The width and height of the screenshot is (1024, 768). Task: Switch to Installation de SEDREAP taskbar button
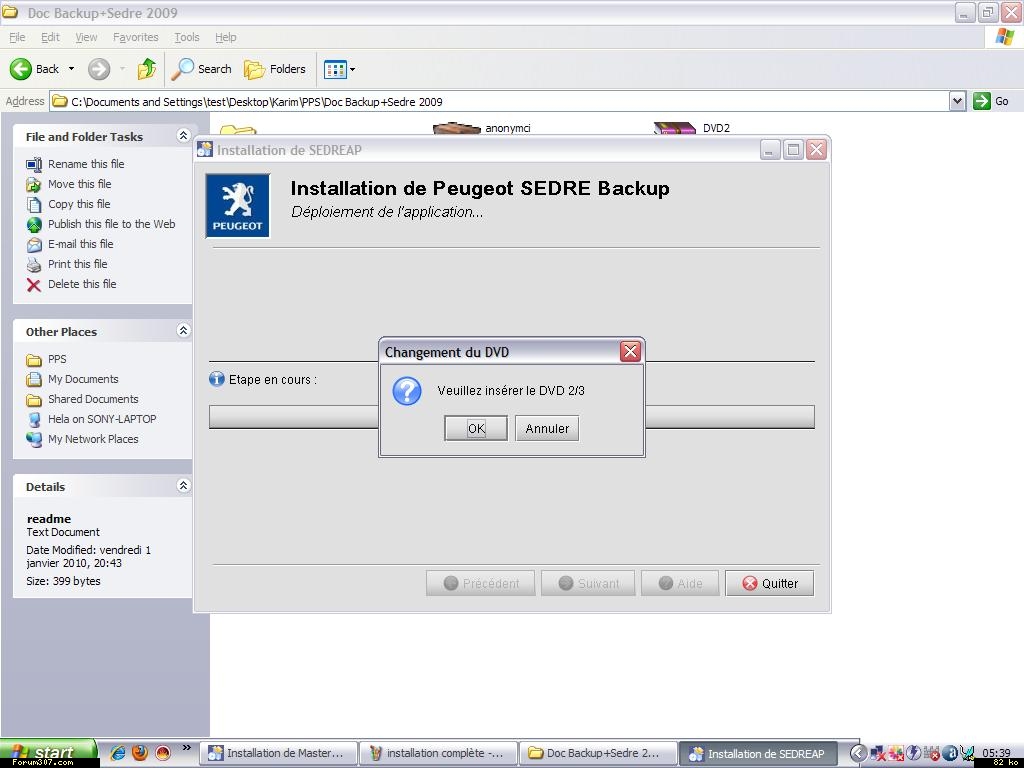pyautogui.click(x=758, y=753)
